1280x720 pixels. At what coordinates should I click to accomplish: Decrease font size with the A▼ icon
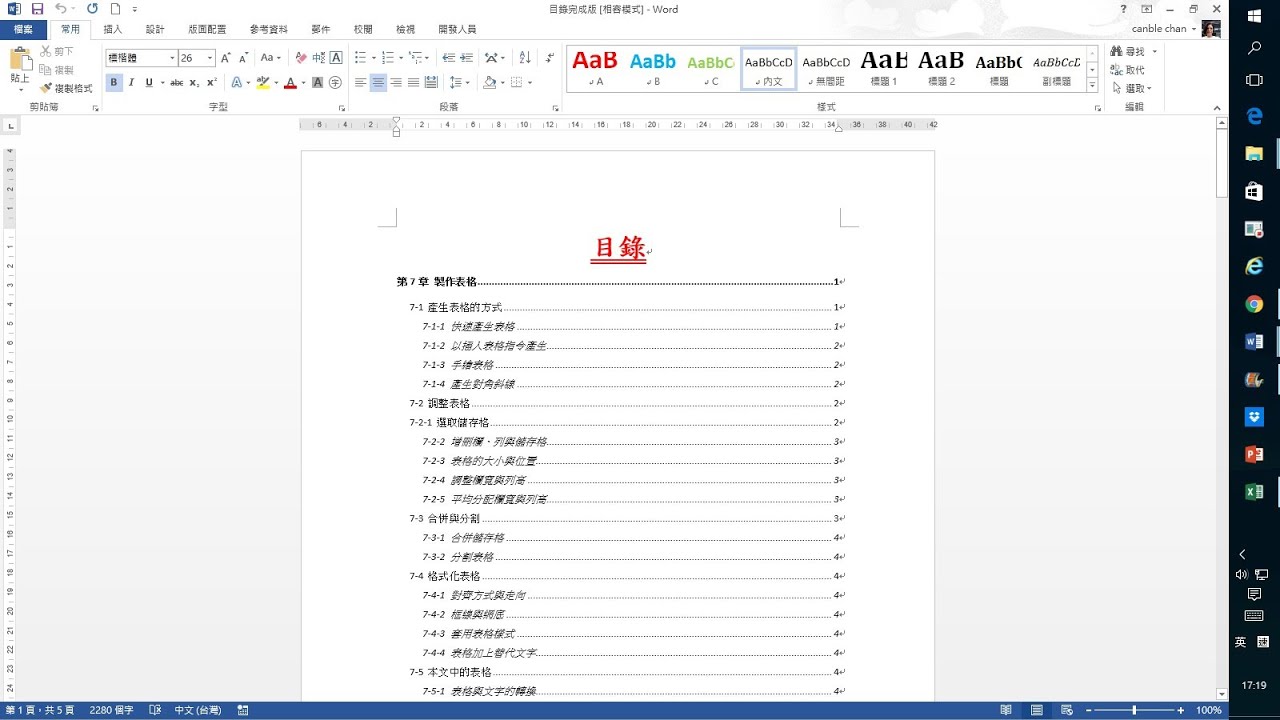243,58
